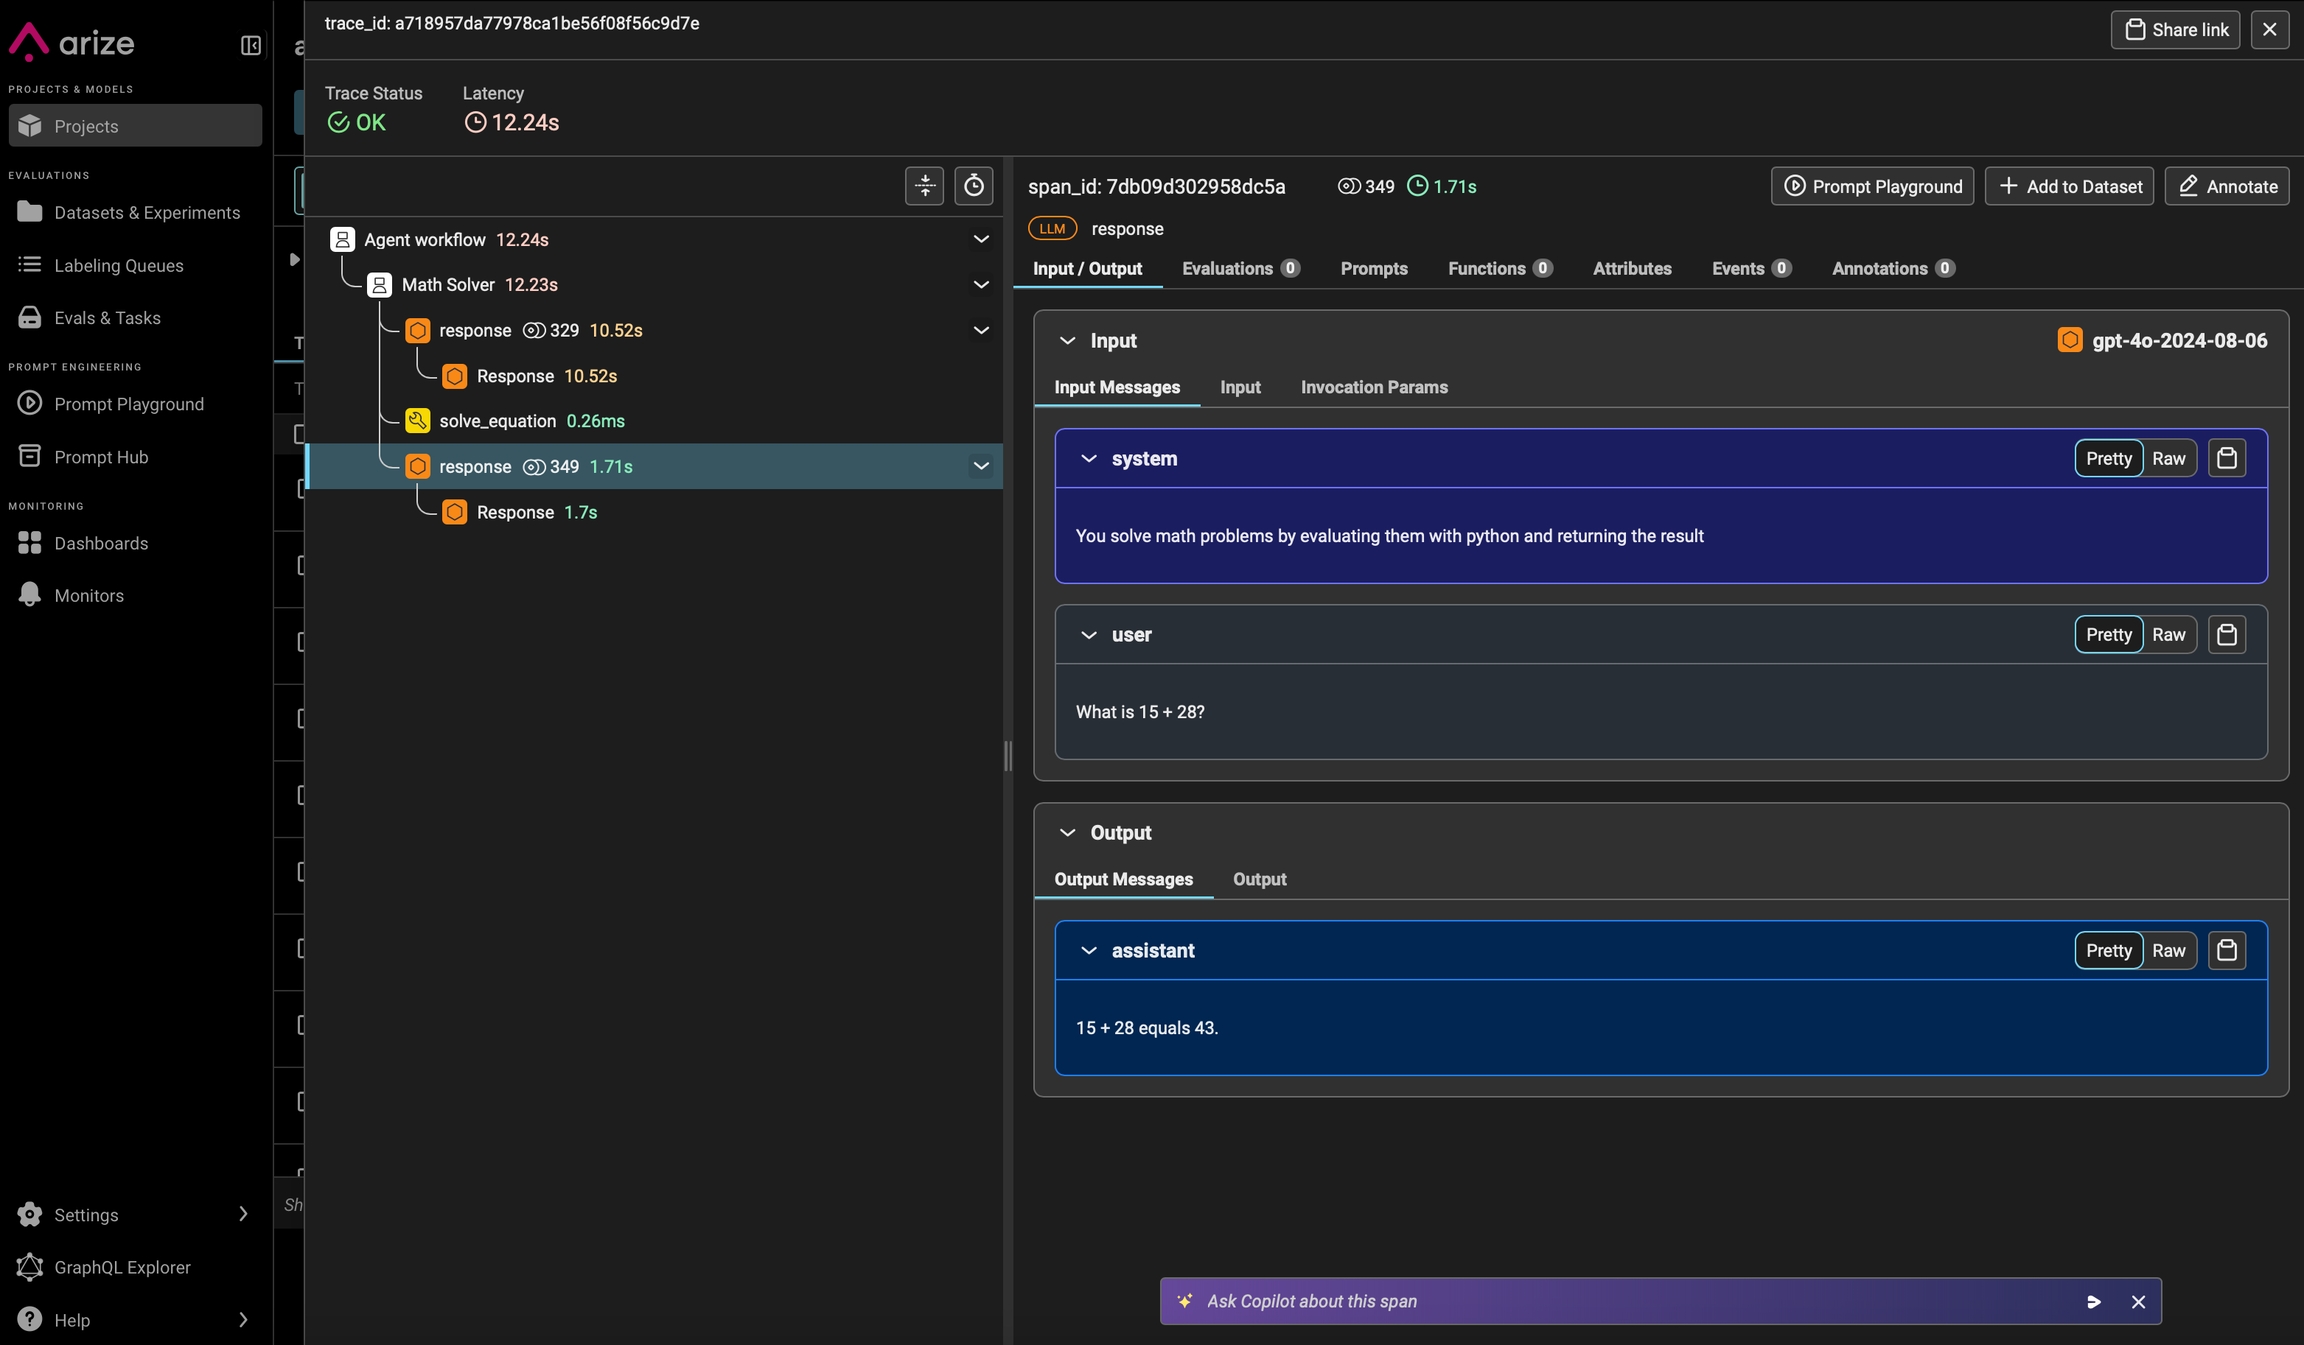Select the solve_equation tool span
This screenshot has height=1345, width=2304.
coord(497,421)
